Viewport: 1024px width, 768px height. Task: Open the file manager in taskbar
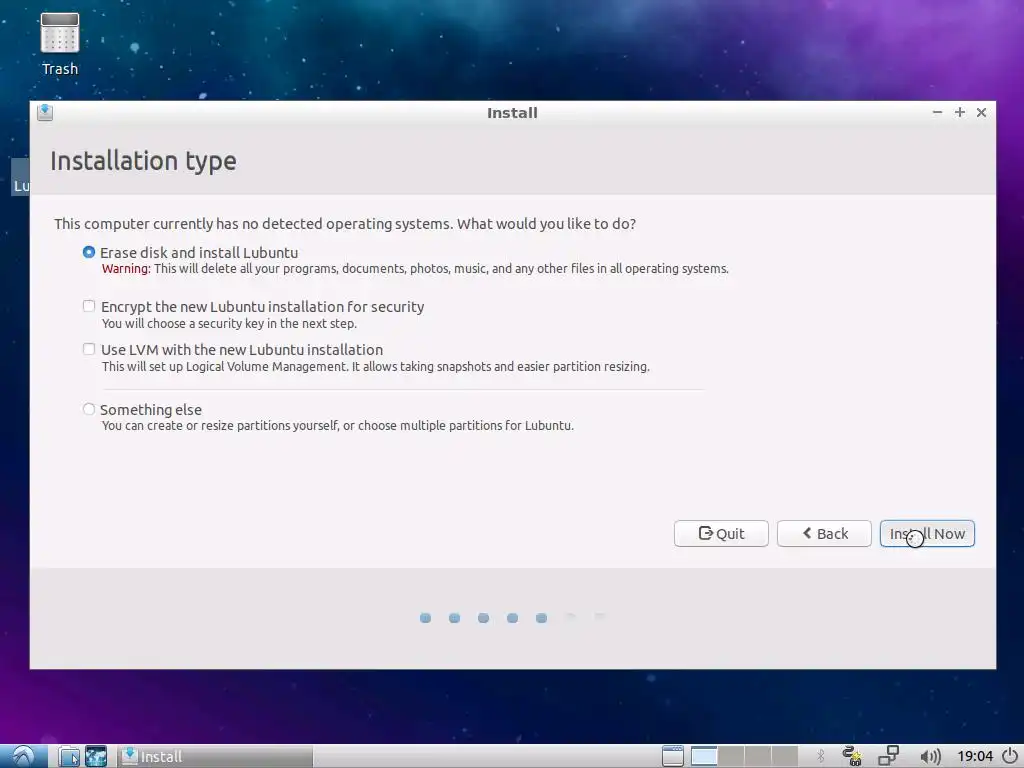69,756
